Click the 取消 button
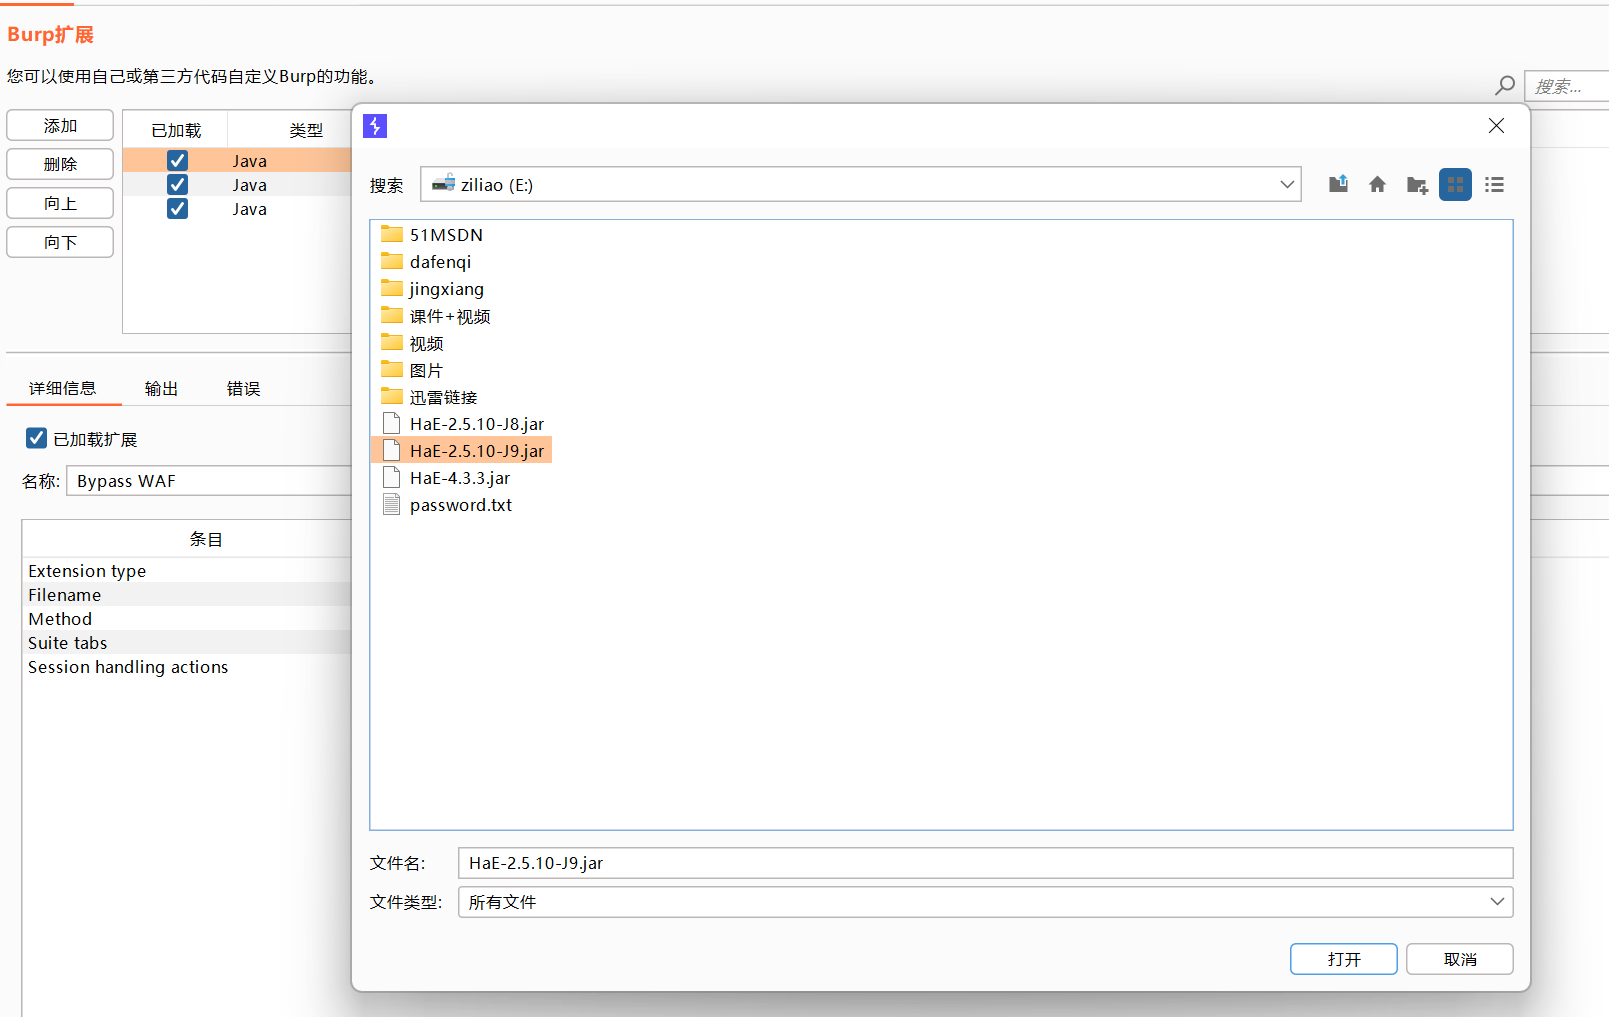The width and height of the screenshot is (1609, 1017). [x=1460, y=959]
